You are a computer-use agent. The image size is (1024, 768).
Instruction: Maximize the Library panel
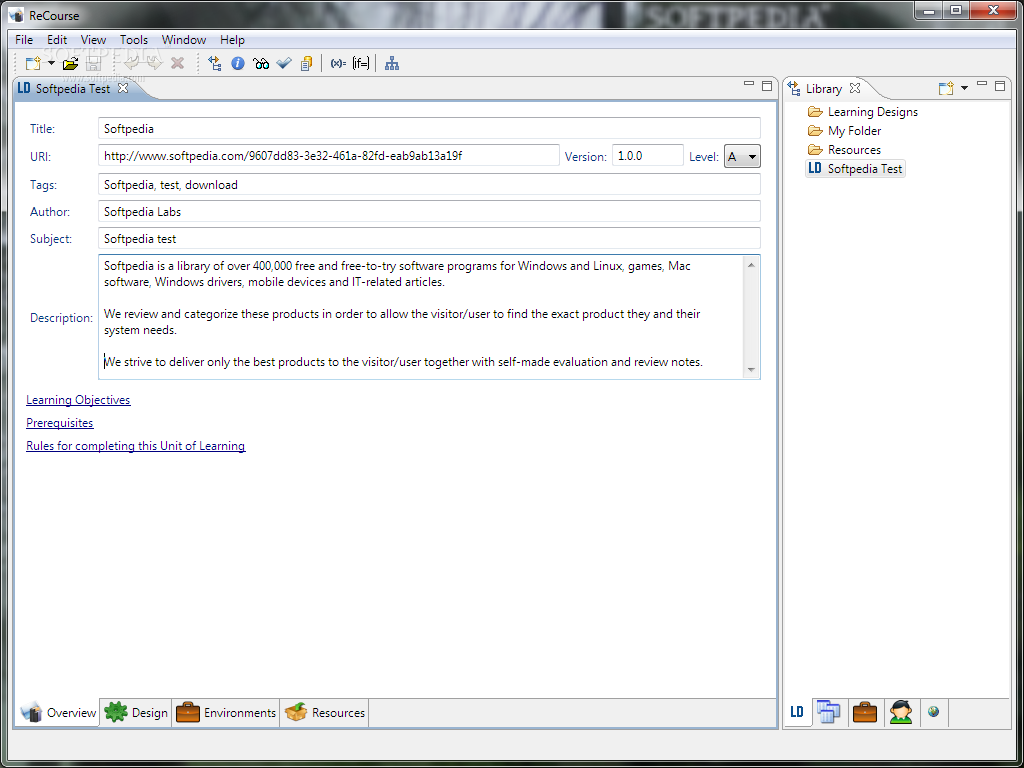(1000, 86)
